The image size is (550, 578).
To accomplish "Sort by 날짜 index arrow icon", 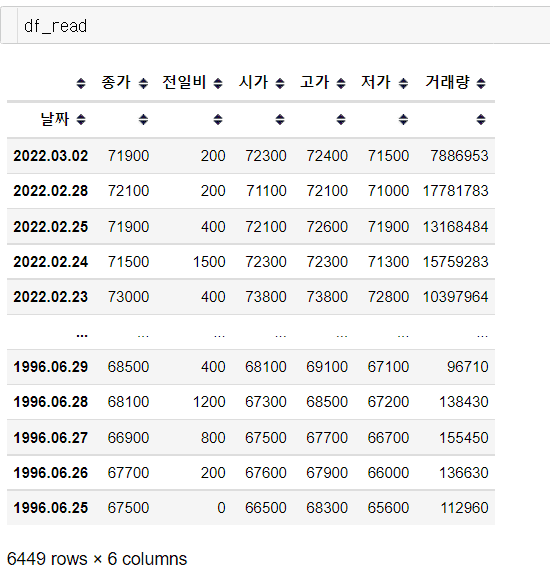I will pos(81,119).
